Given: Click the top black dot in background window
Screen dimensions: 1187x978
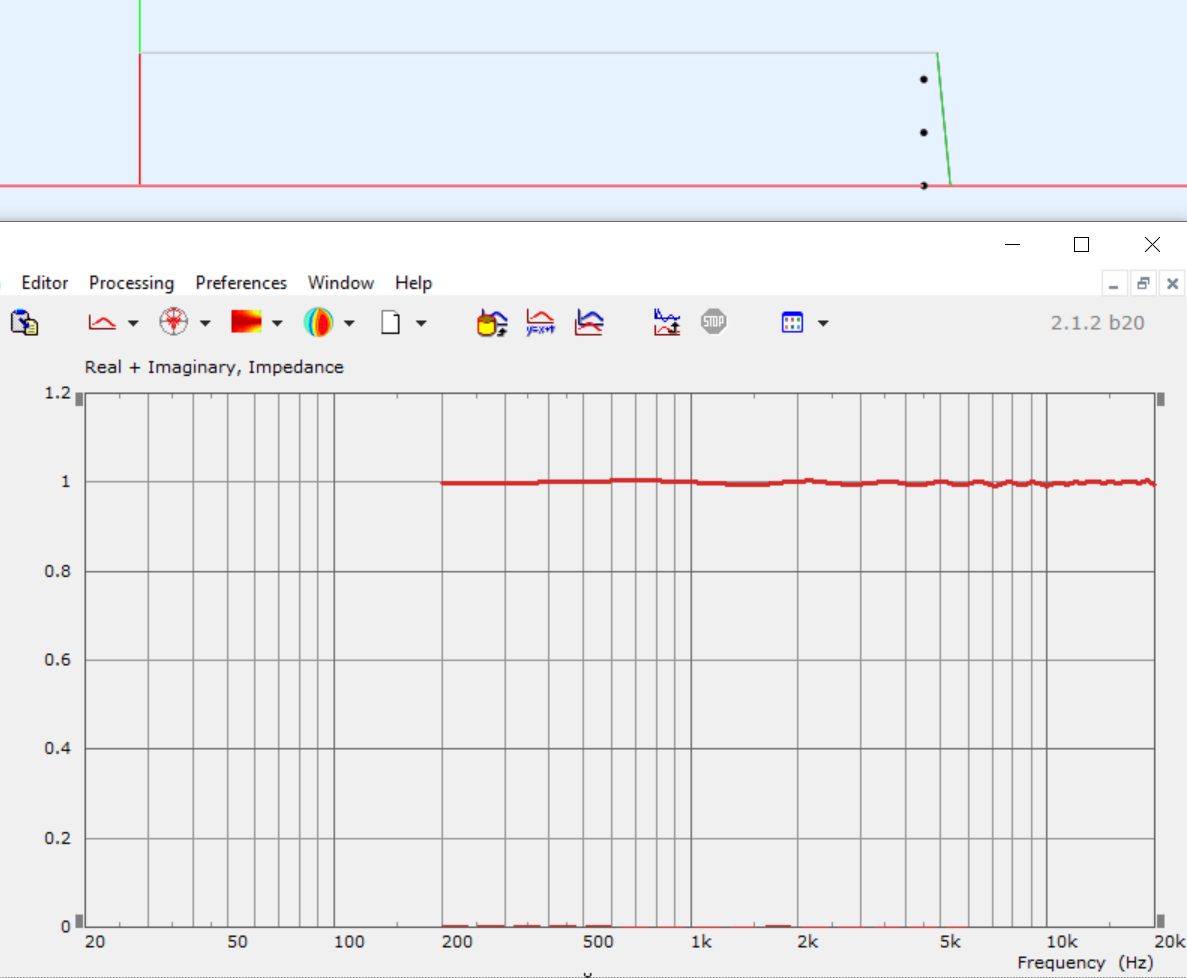Looking at the screenshot, I should point(924,79).
